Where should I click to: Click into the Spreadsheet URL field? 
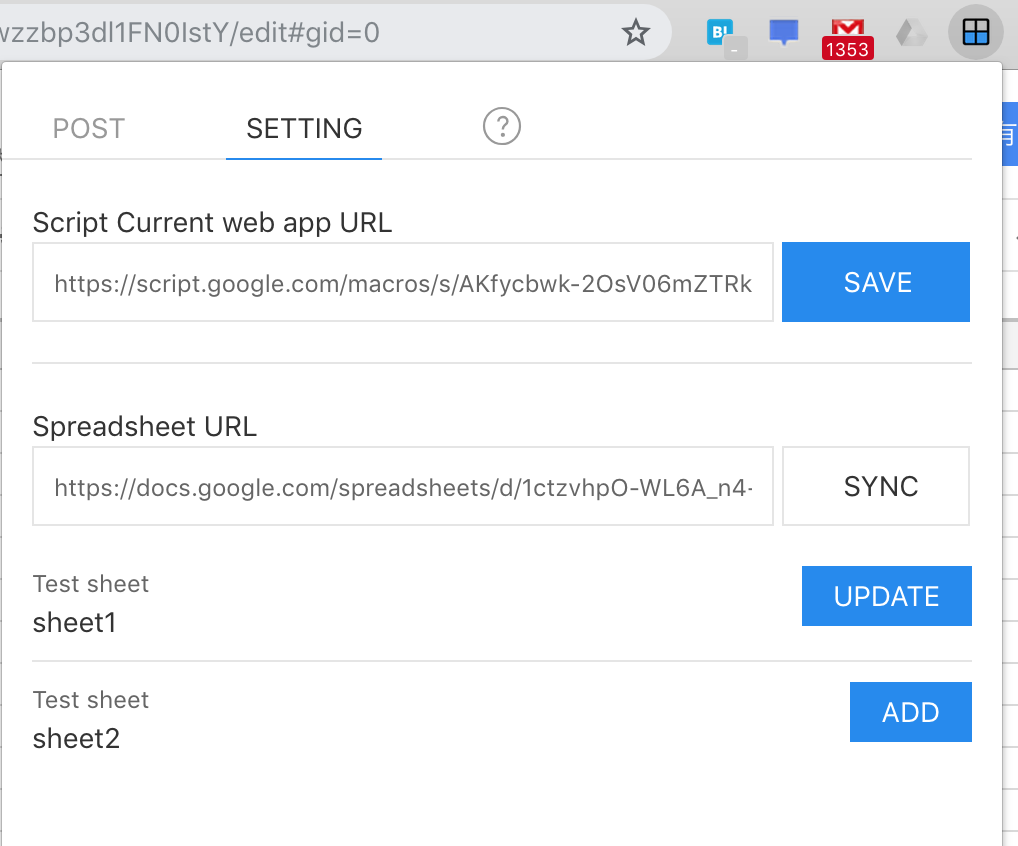(403, 487)
